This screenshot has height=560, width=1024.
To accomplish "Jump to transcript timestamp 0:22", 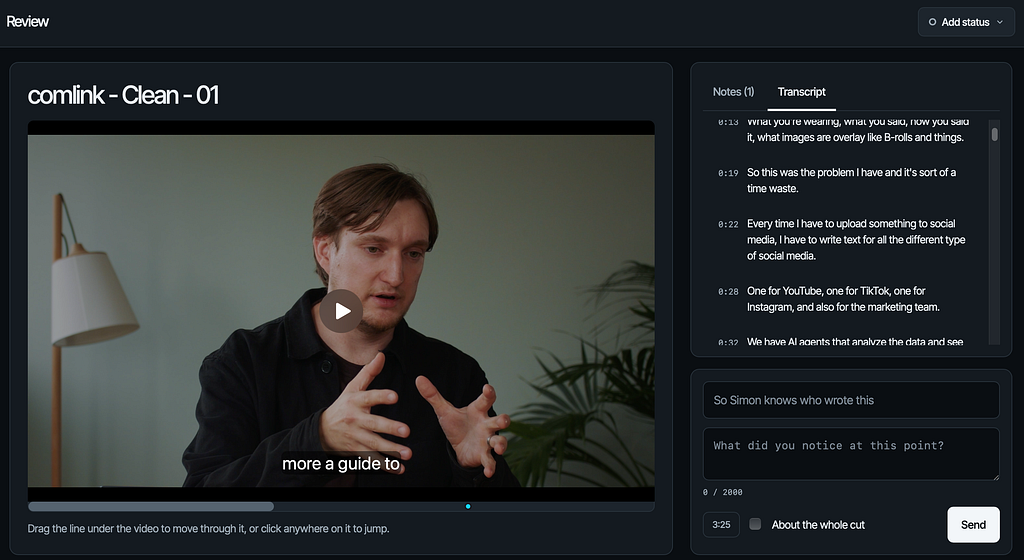I will pyautogui.click(x=728, y=225).
